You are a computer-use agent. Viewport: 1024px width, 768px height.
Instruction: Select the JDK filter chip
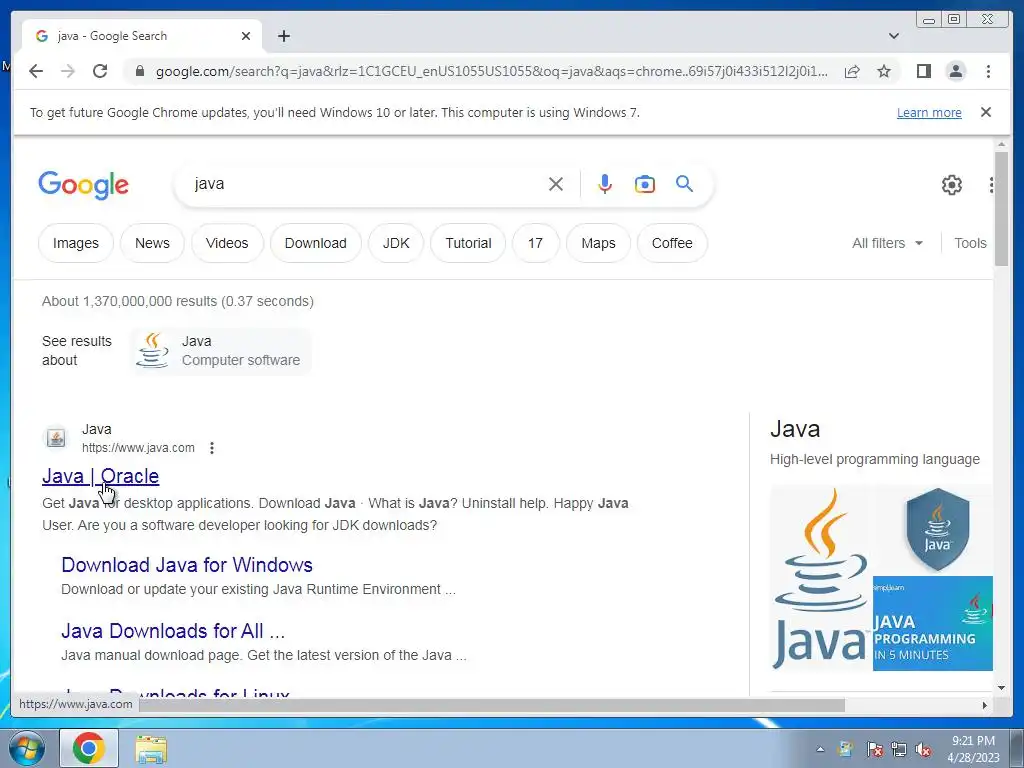click(396, 243)
